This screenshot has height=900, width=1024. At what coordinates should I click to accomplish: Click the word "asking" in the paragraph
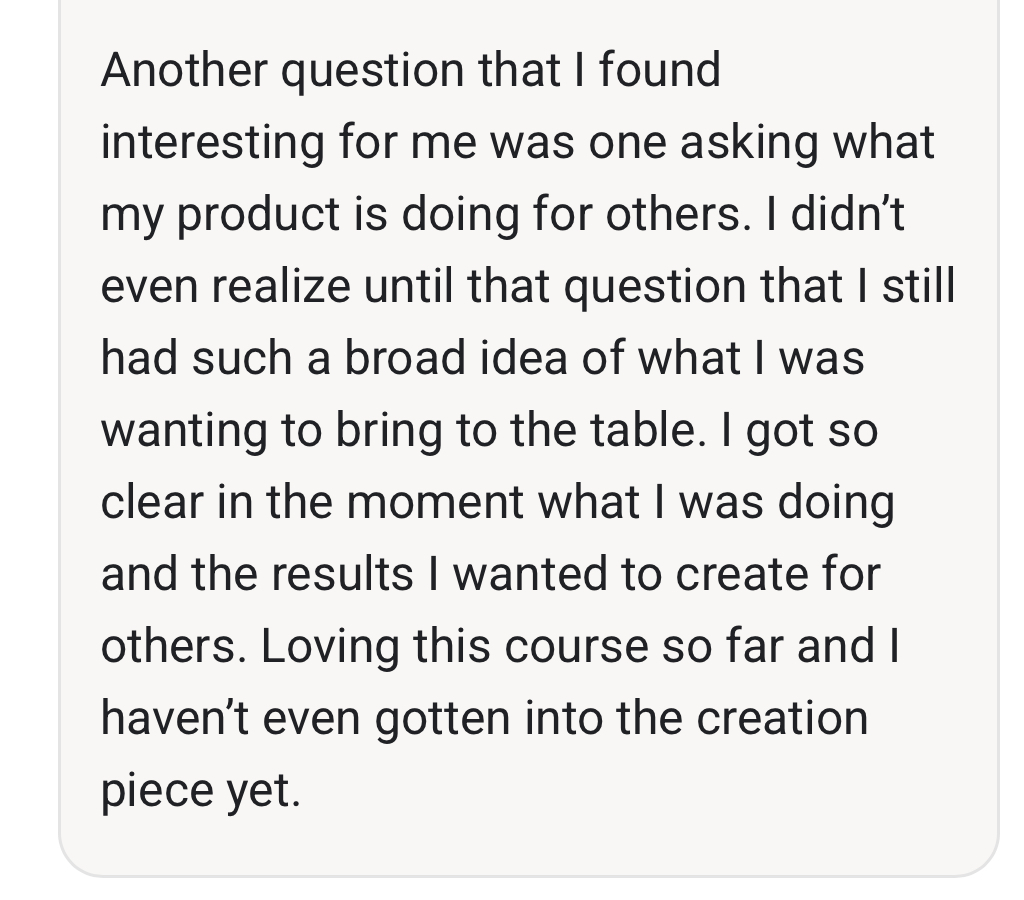coord(748,143)
